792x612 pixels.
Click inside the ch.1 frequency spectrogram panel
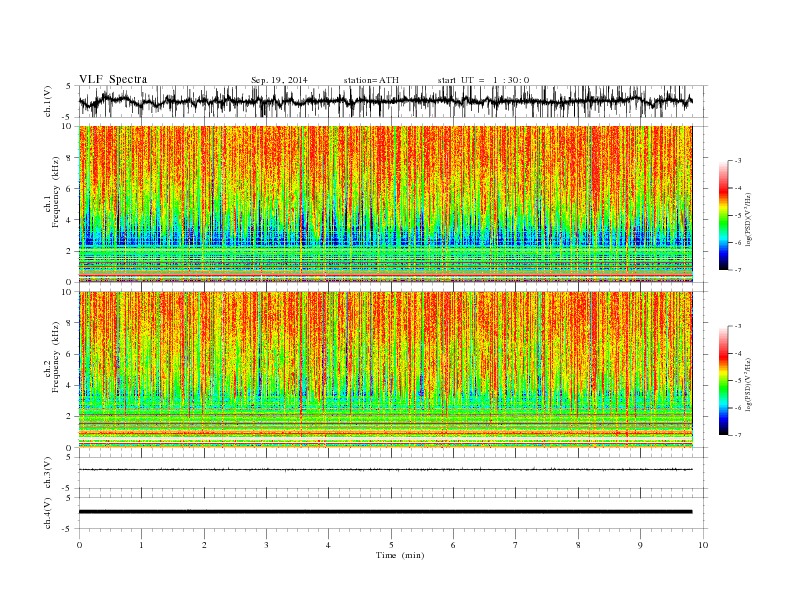(385, 204)
